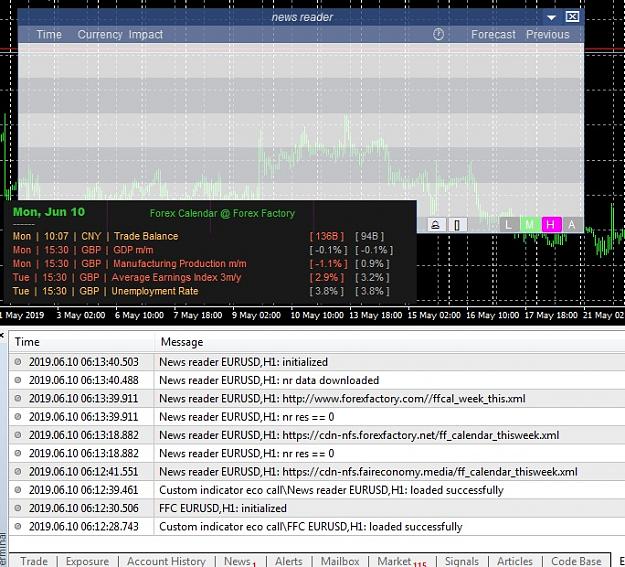Viewport: 625px width, 567px height.
Task: Click the CNY Trade Balance event
Action: pyautogui.click(x=95, y=236)
